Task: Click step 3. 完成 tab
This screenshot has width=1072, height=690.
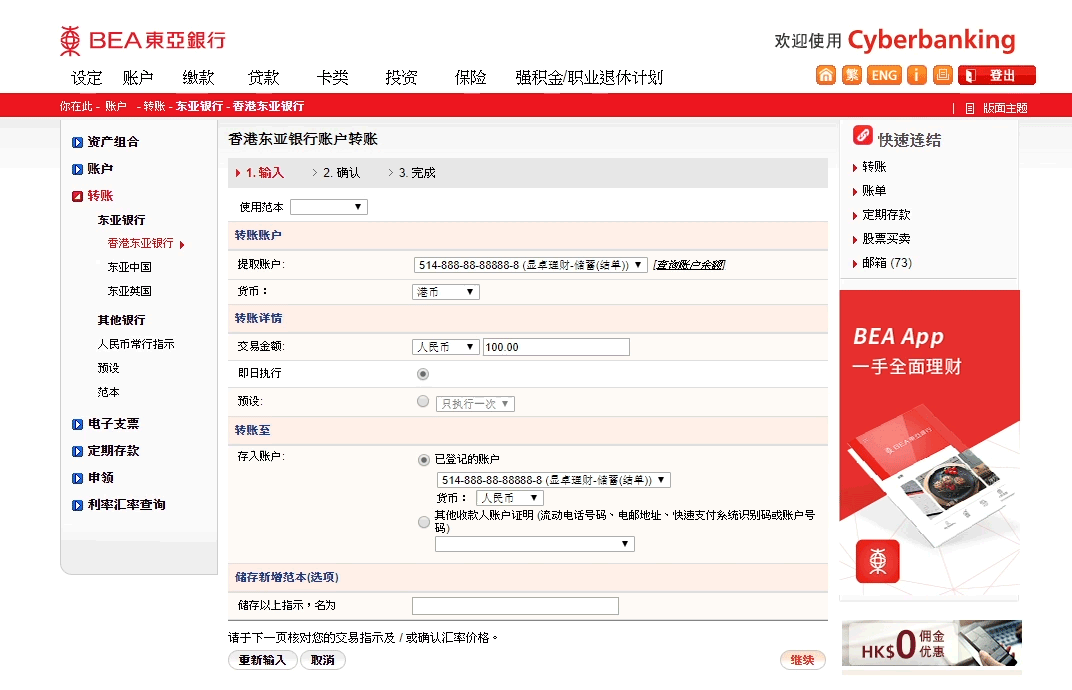Action: point(417,173)
